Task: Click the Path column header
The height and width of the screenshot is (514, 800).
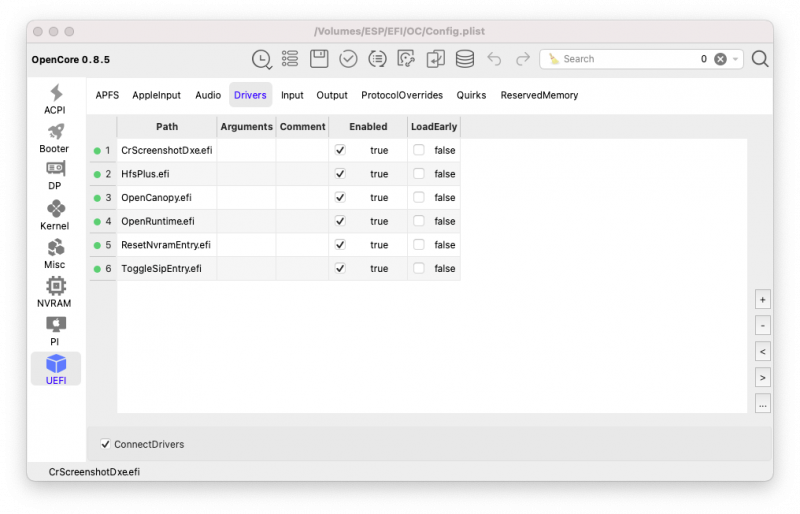Action: (x=167, y=127)
